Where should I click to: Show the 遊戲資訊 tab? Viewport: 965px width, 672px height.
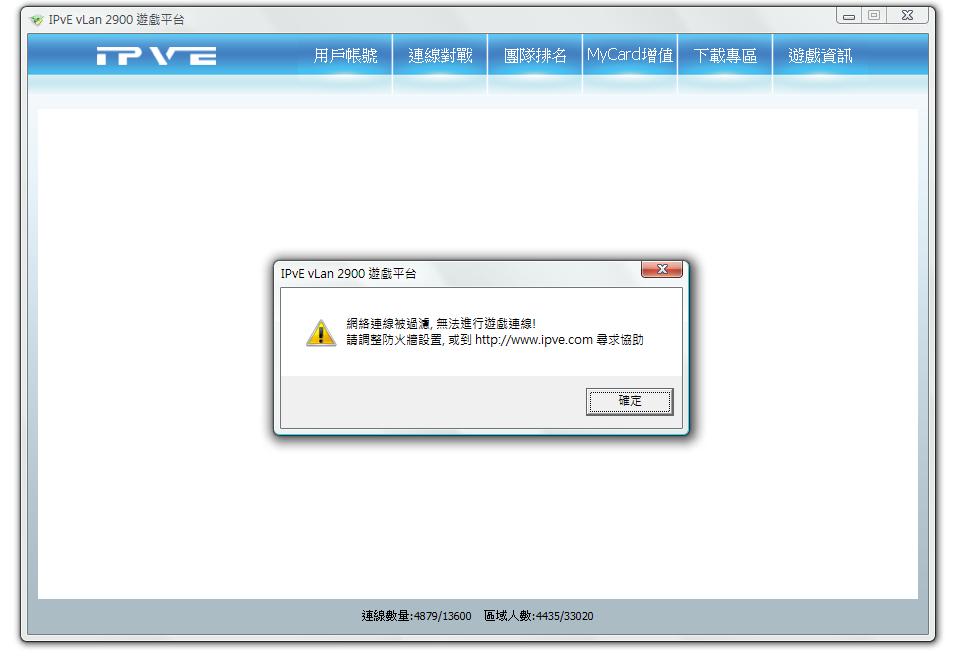click(820, 56)
